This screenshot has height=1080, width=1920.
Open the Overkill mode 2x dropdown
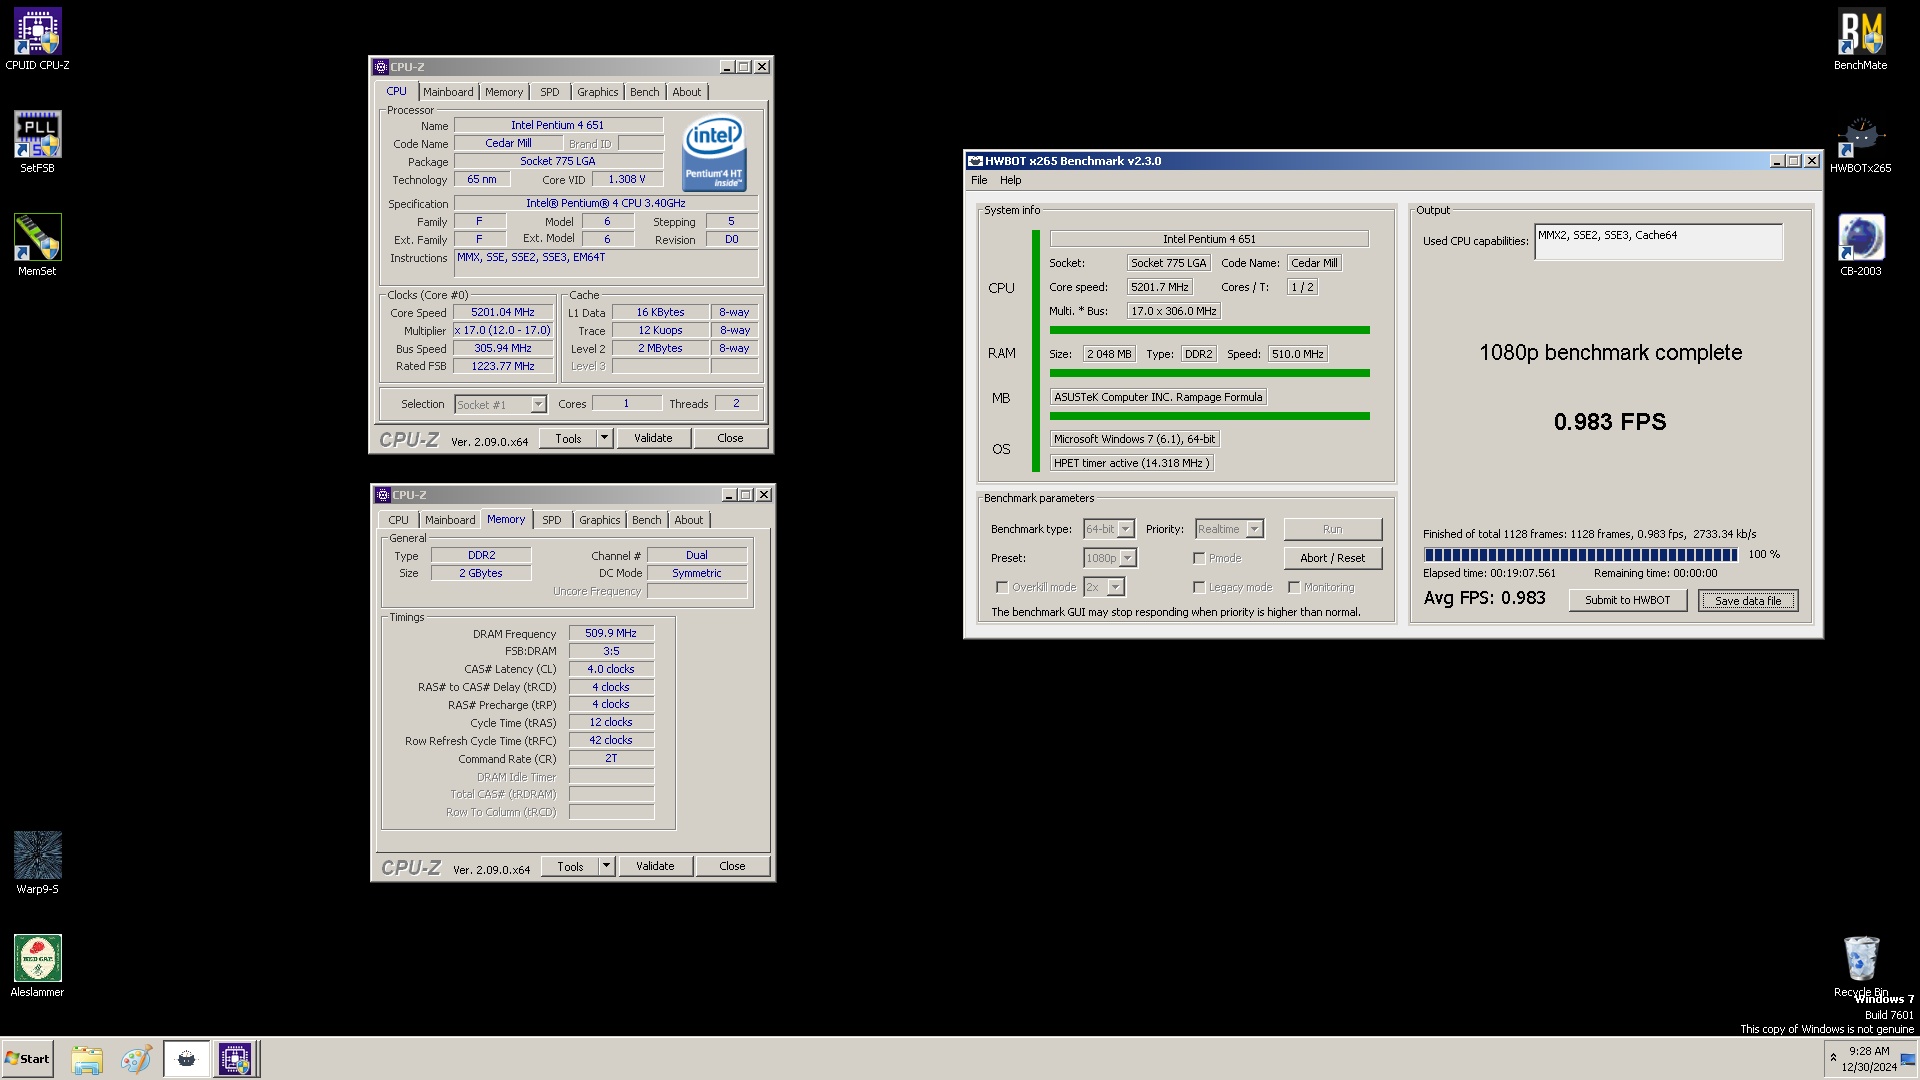(1104, 587)
